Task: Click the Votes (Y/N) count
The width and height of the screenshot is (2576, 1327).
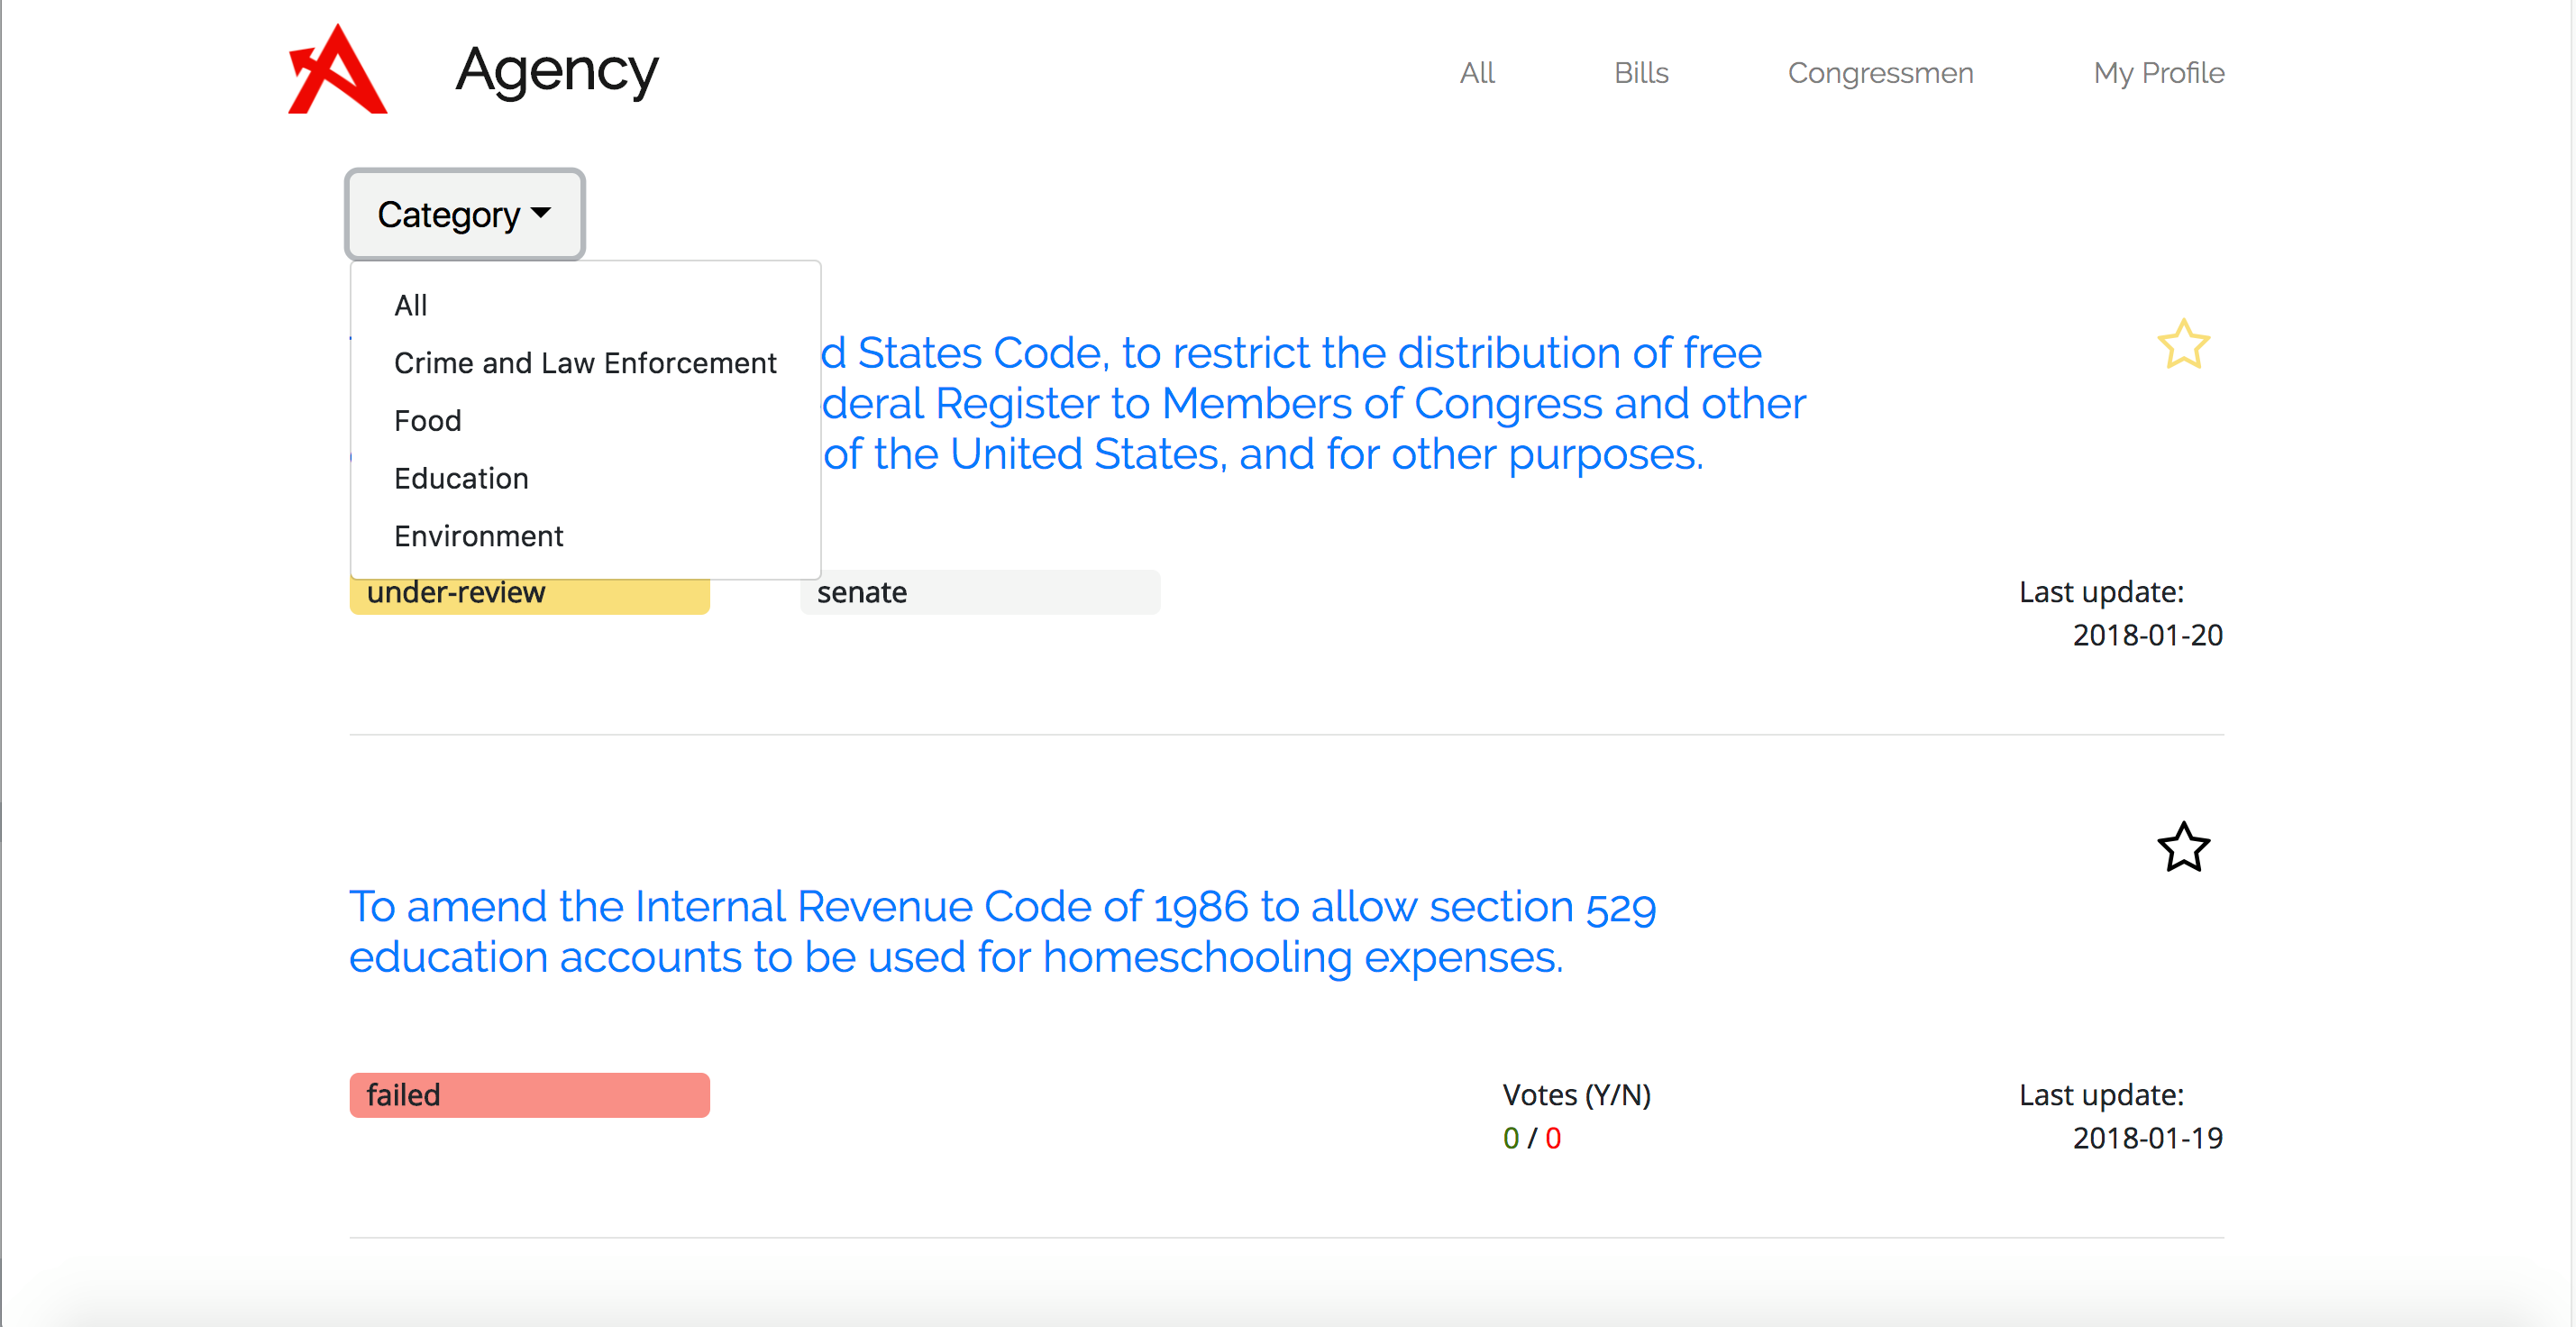Action: tap(1531, 1138)
